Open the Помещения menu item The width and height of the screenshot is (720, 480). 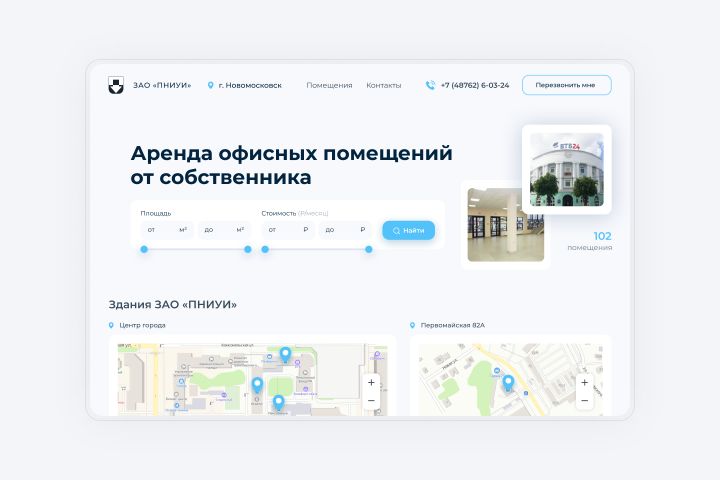click(x=329, y=85)
